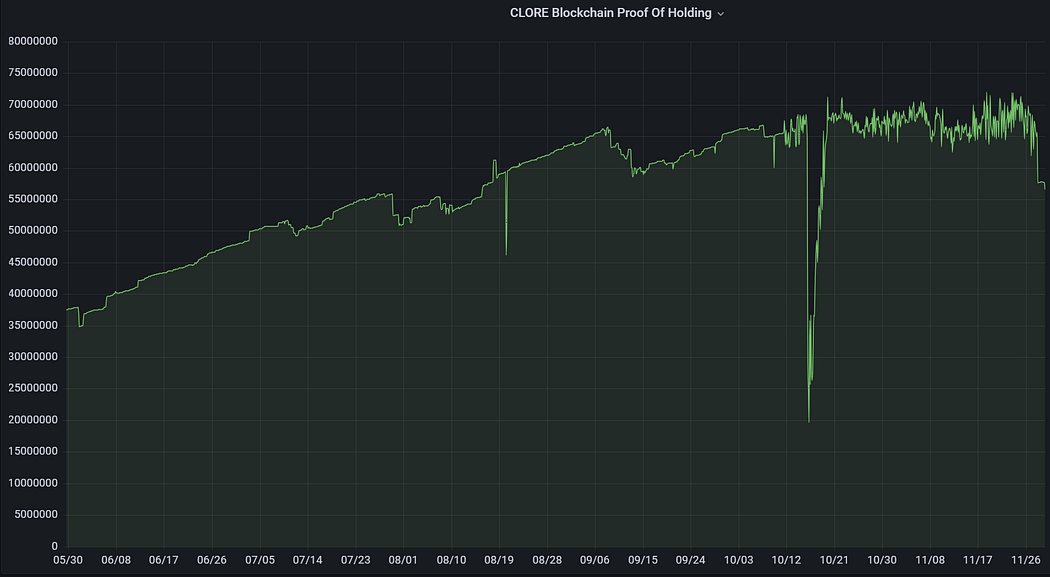Click the 05/30 x-axis date label

[x=68, y=560]
